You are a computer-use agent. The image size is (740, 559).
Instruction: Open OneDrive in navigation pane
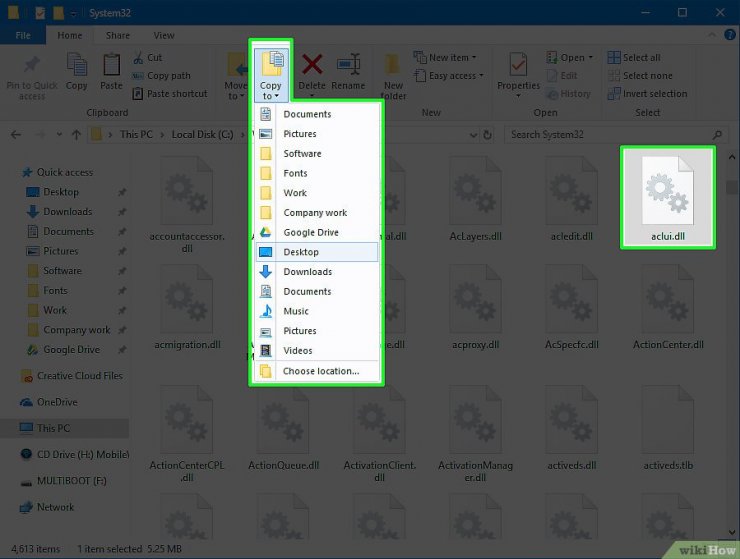[57, 402]
